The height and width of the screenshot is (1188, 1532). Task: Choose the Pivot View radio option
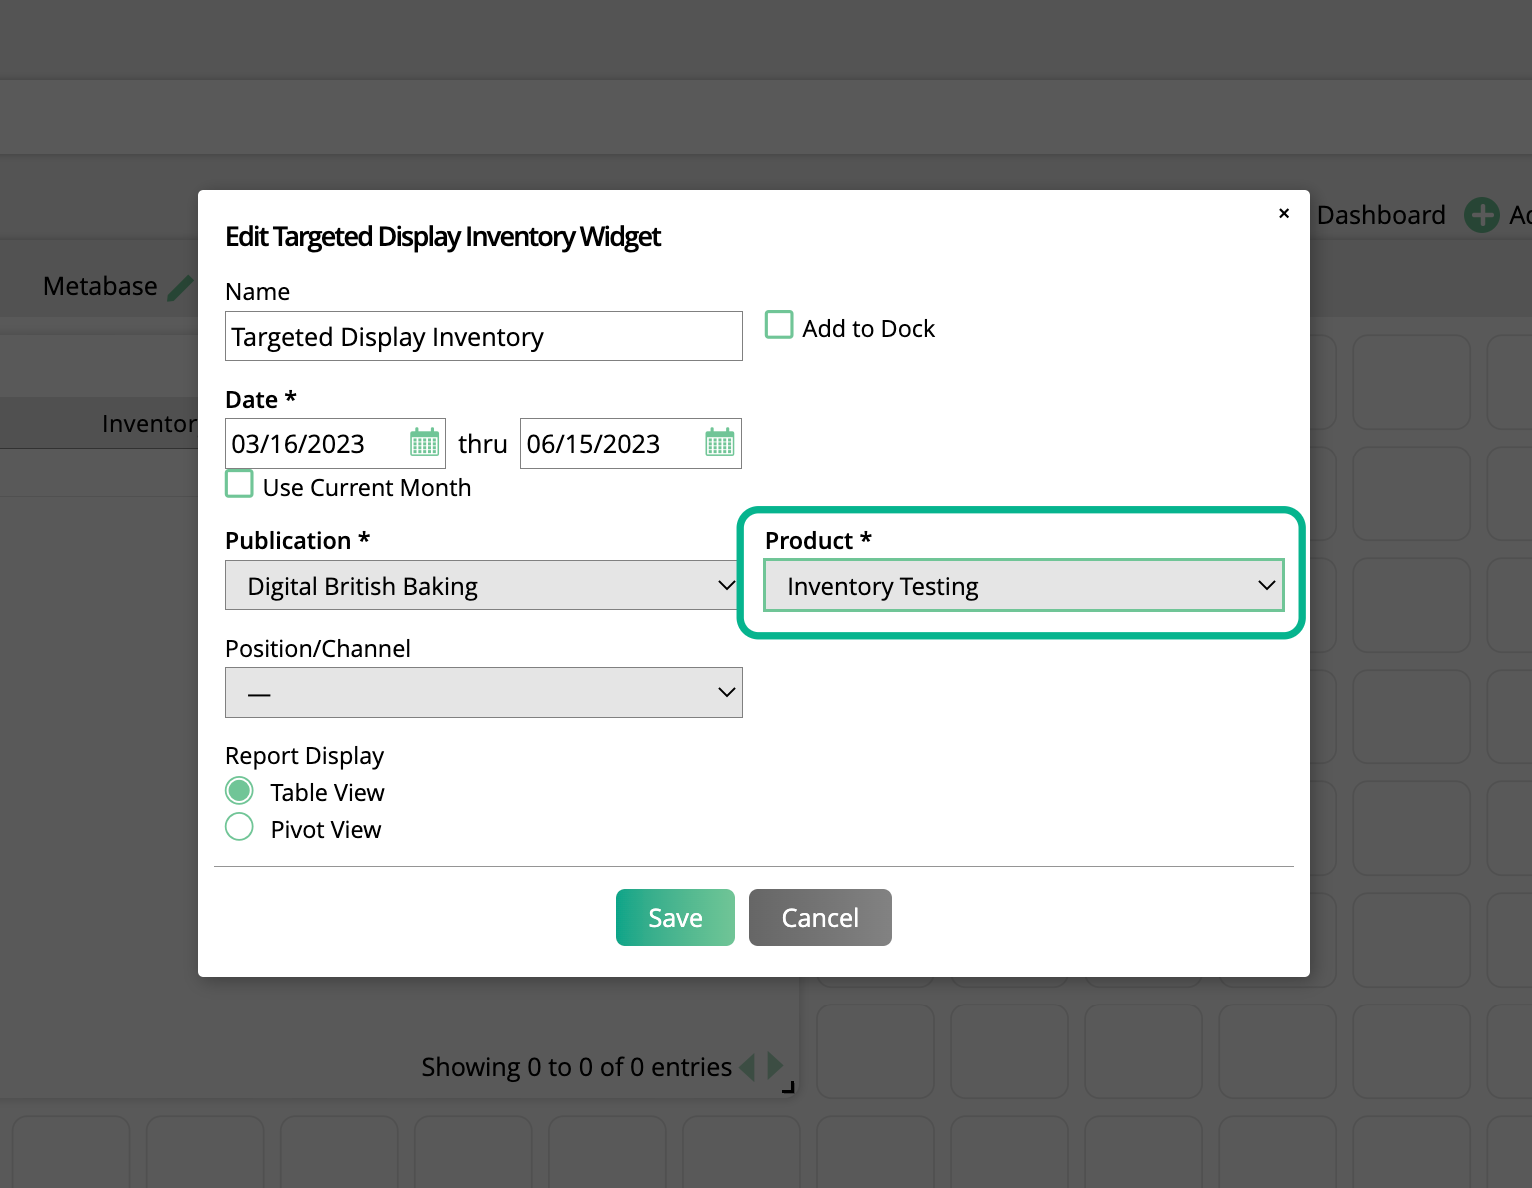(239, 828)
